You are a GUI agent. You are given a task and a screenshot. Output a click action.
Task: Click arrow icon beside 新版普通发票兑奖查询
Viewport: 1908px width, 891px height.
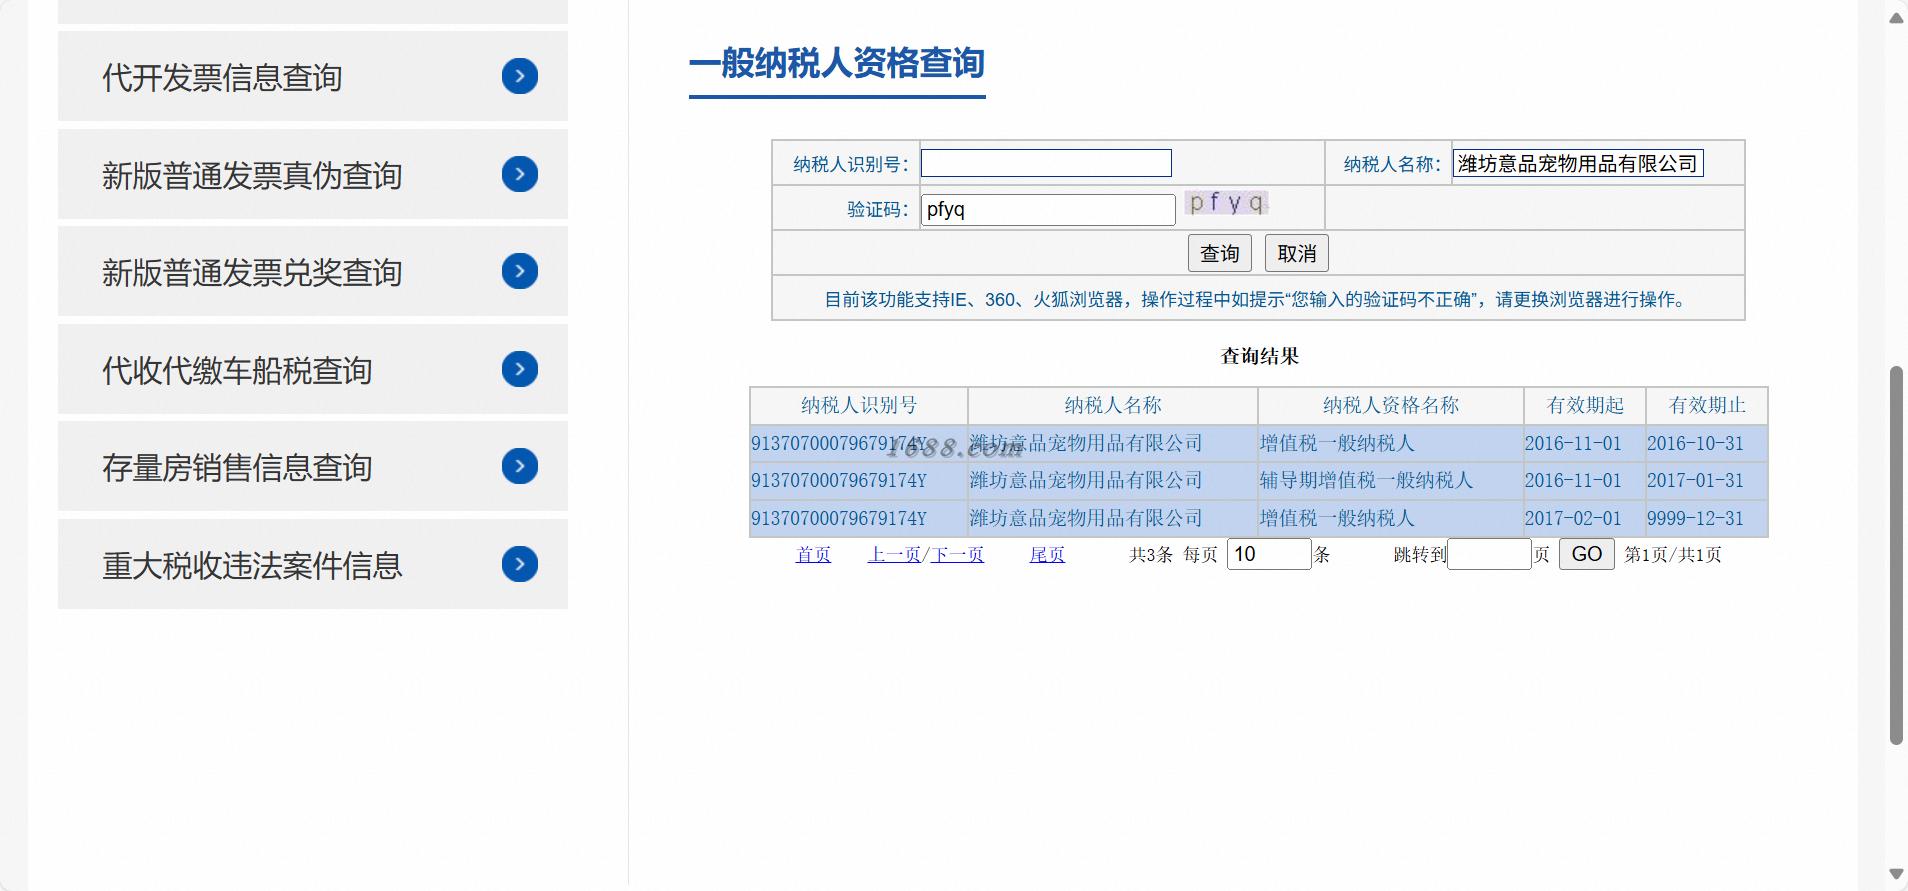click(x=520, y=271)
